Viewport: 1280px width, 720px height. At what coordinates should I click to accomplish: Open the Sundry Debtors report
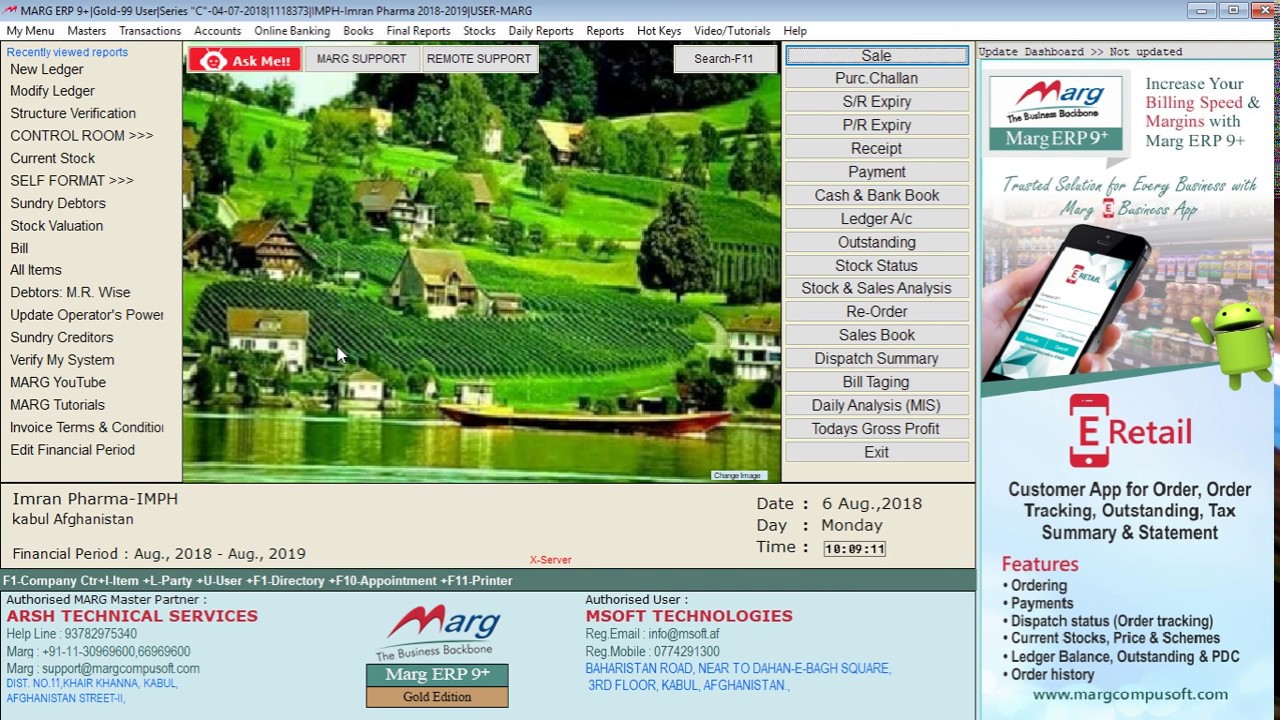[x=58, y=203]
